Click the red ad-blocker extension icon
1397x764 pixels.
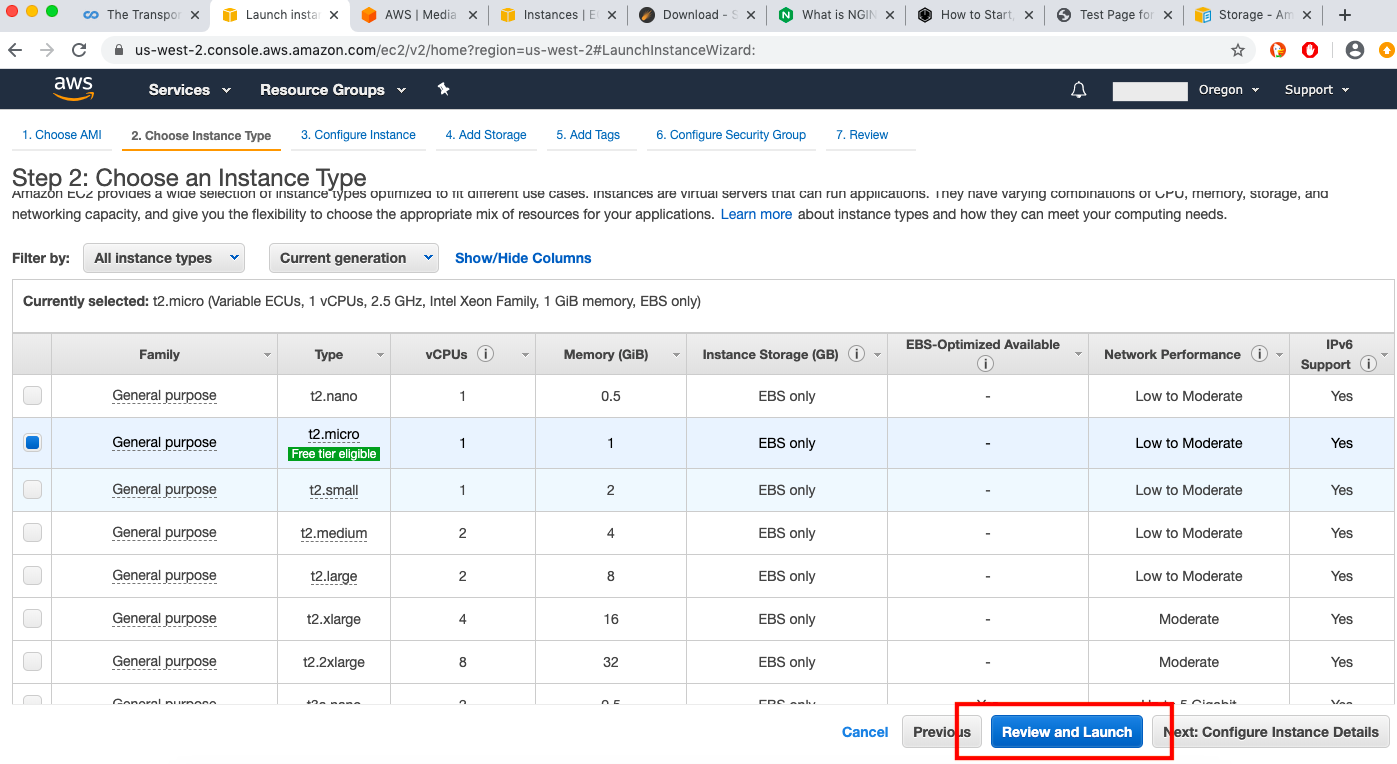[1310, 50]
